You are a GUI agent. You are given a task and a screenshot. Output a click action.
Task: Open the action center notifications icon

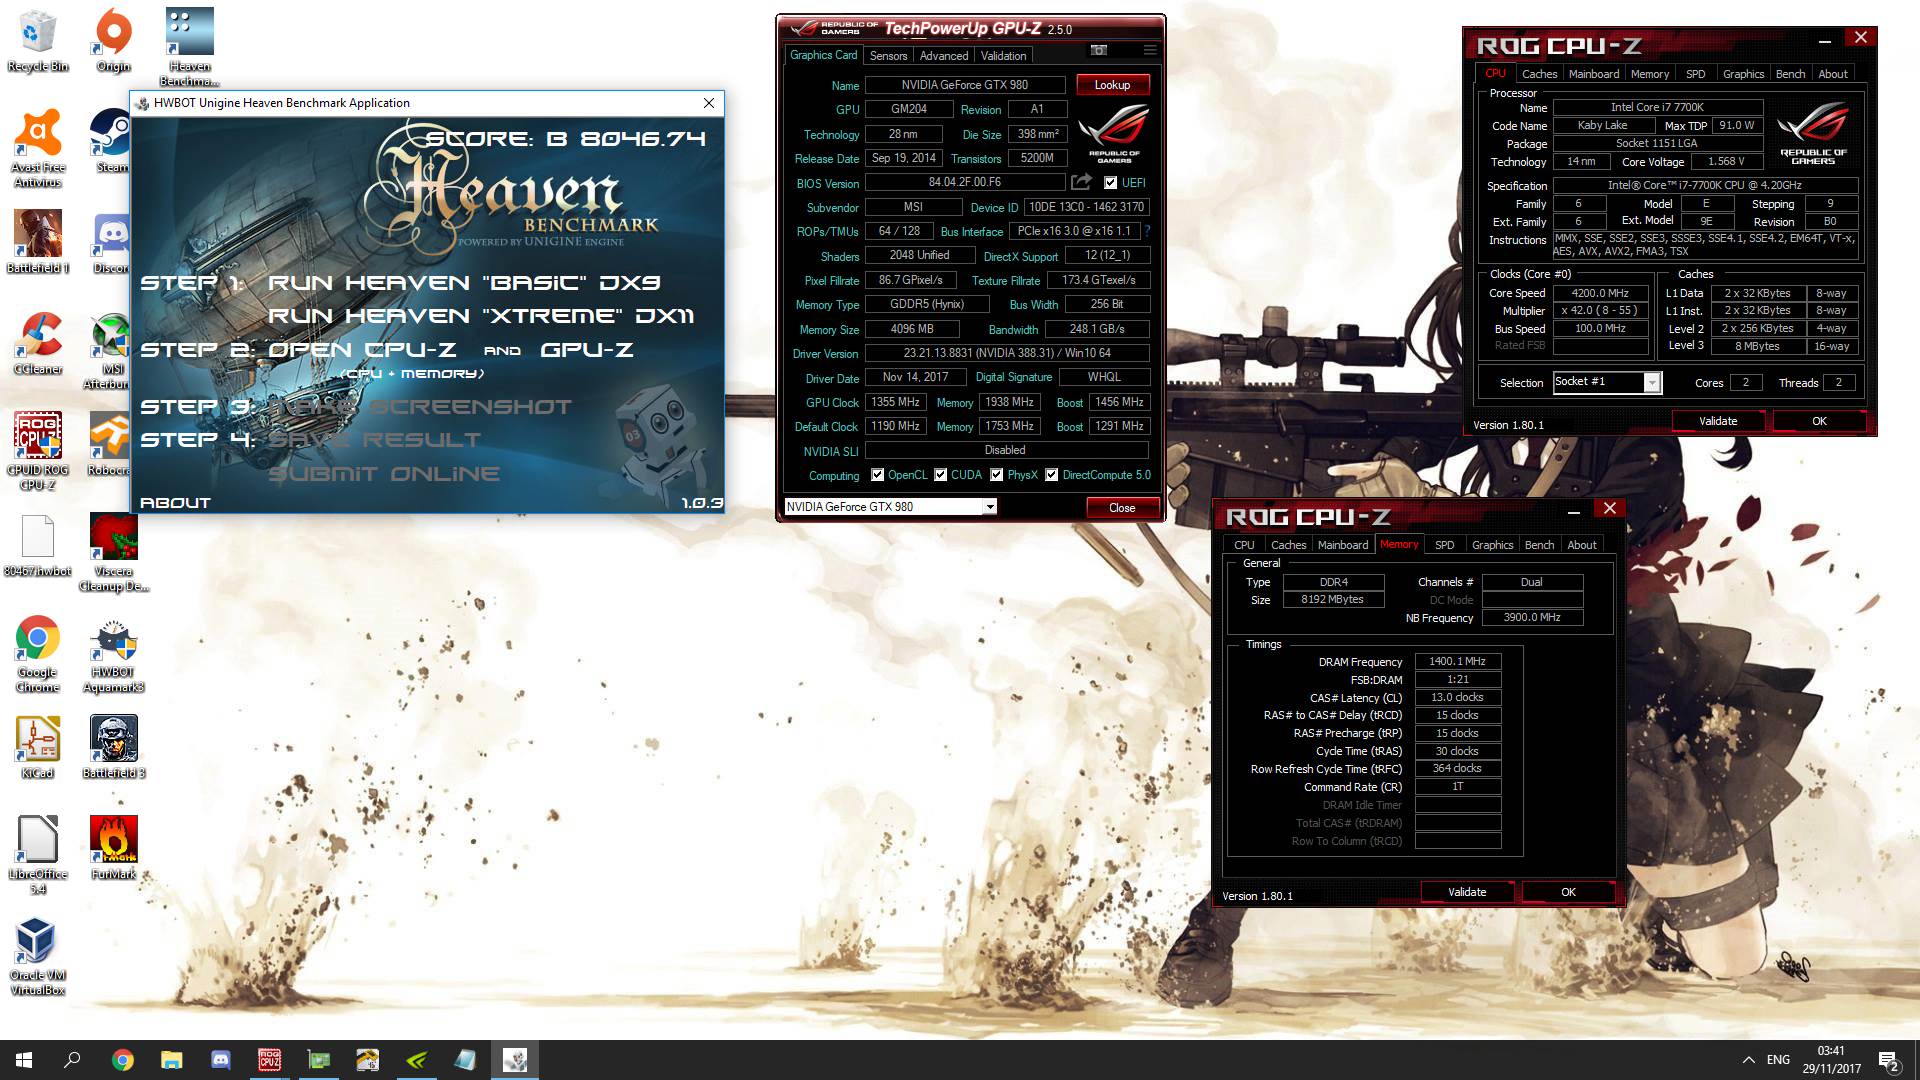(x=1889, y=1060)
